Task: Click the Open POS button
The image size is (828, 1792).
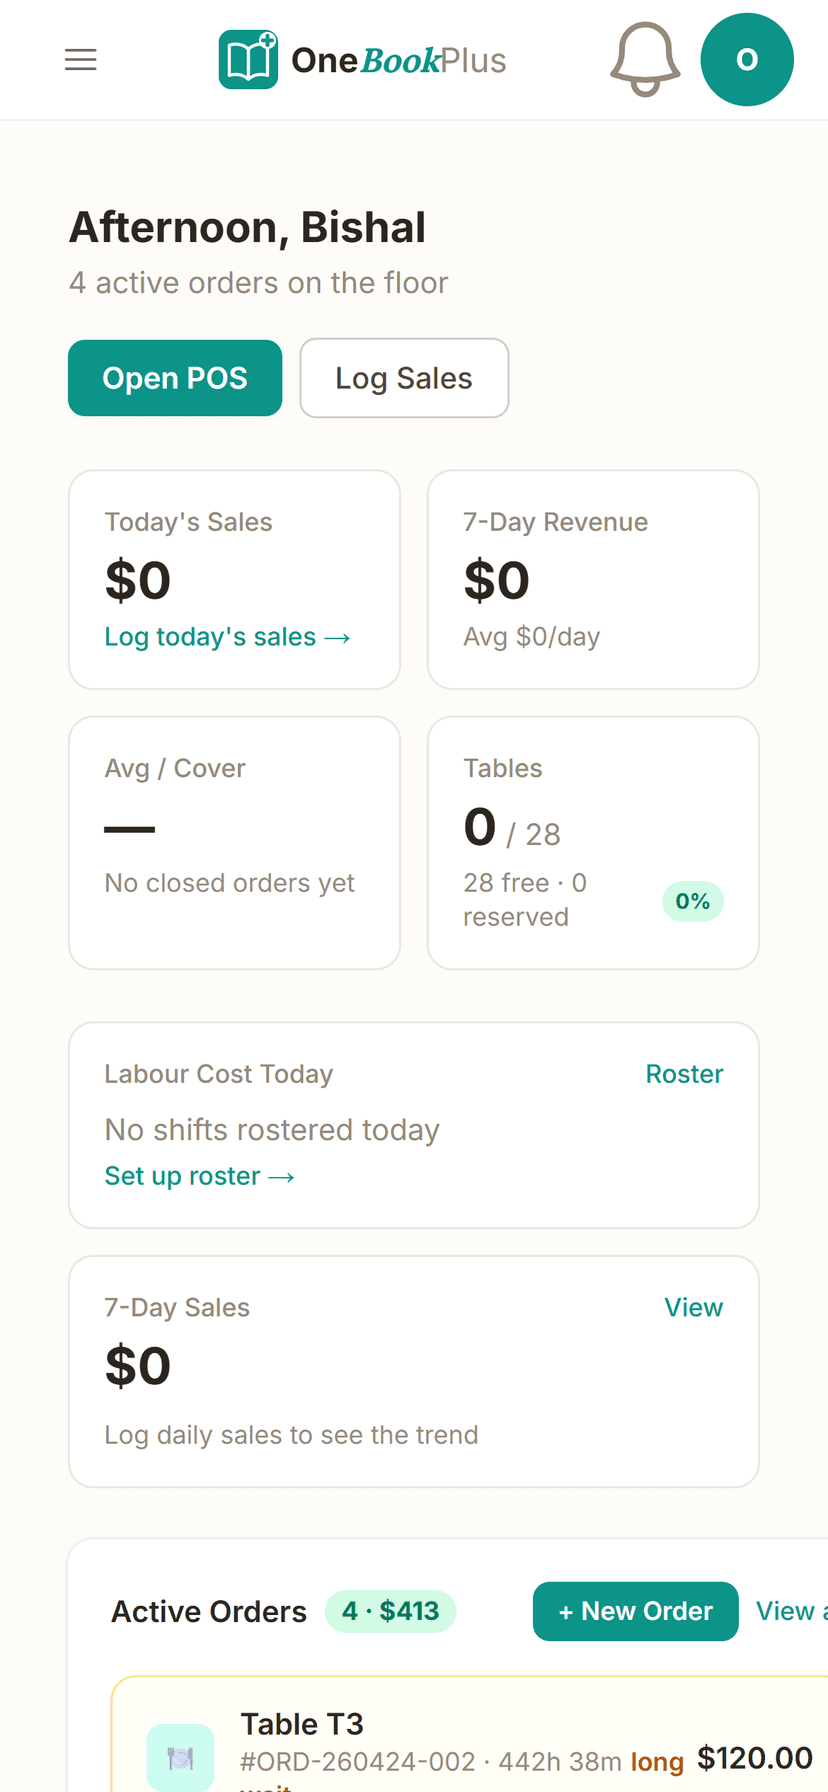Action: pyautogui.click(x=175, y=378)
